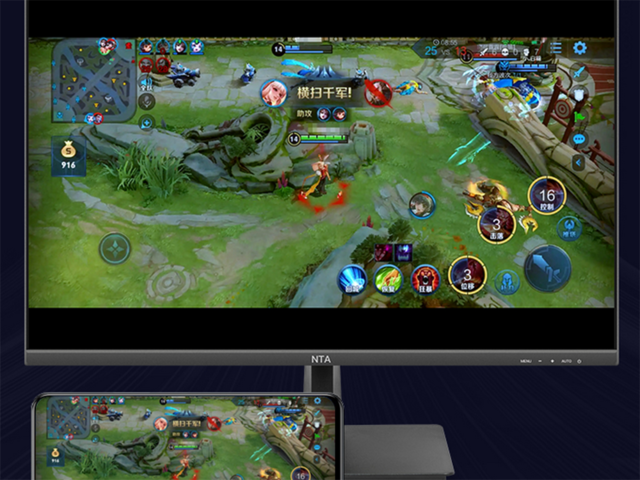Image resolution: width=640 pixels, height=480 pixels.
Task: Tap the blue message plus icon under microphone
Action: coord(146,122)
